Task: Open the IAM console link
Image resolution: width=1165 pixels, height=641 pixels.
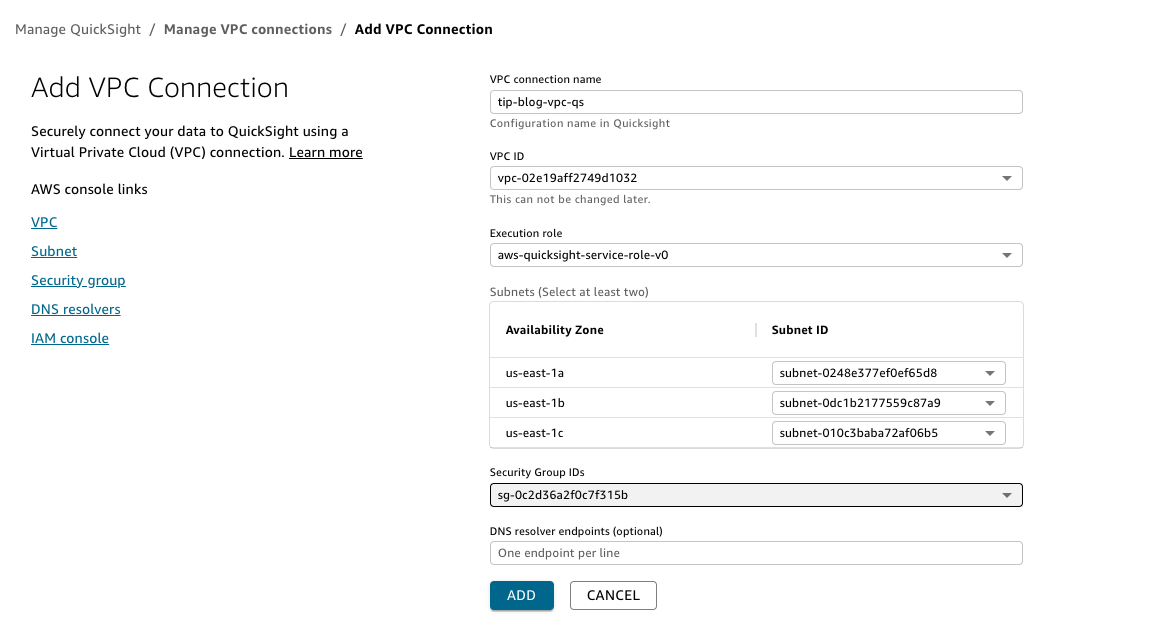Action: [x=70, y=338]
